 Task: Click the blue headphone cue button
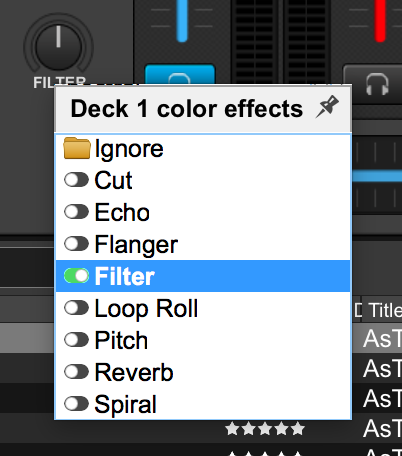pos(180,75)
